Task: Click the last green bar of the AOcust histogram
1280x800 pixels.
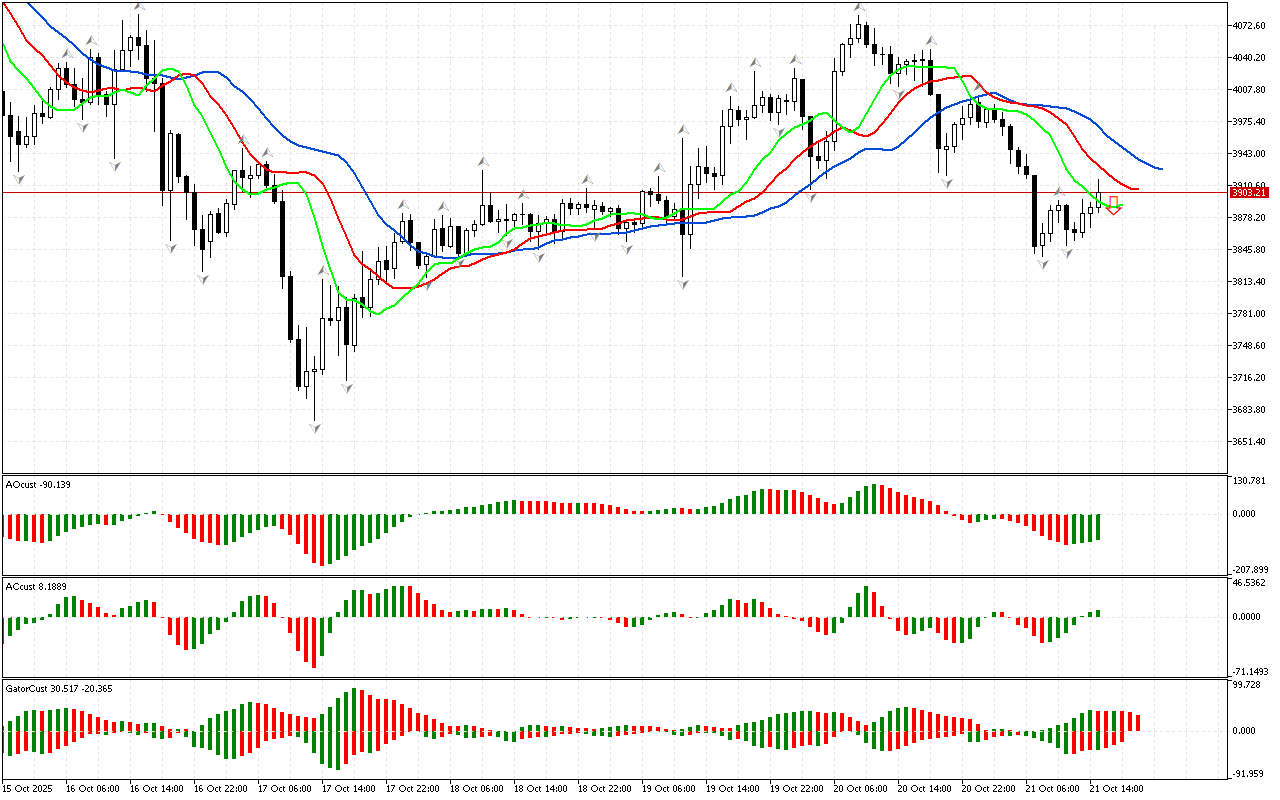Action: tap(1097, 527)
